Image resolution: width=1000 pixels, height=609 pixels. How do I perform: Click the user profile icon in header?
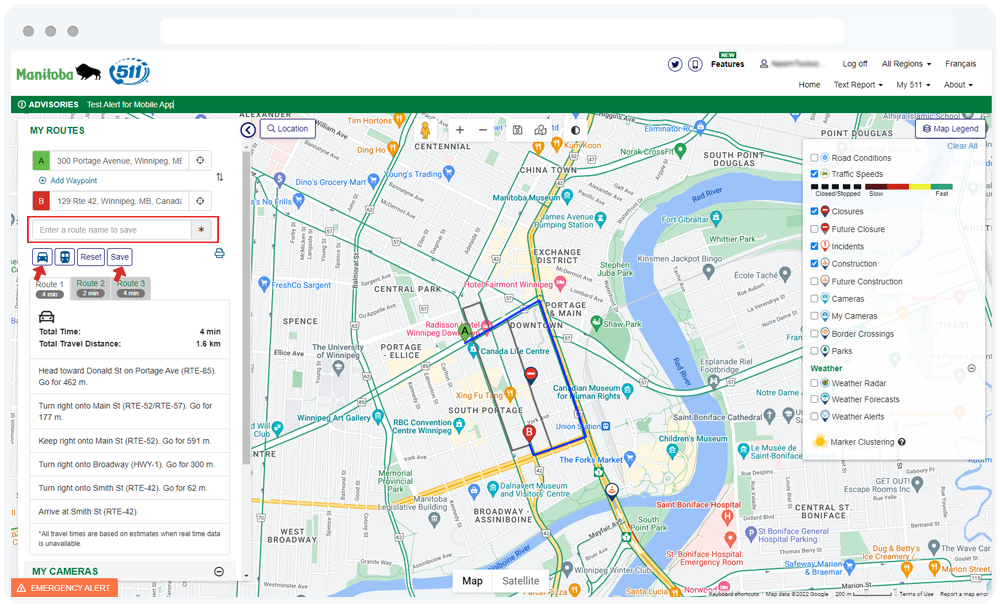coord(763,64)
